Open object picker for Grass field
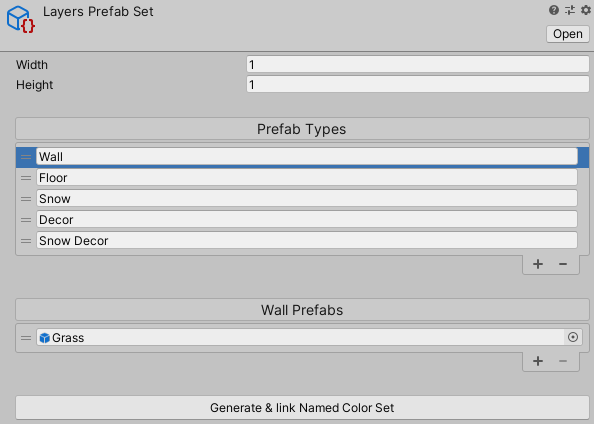The image size is (594, 424). (x=573, y=337)
